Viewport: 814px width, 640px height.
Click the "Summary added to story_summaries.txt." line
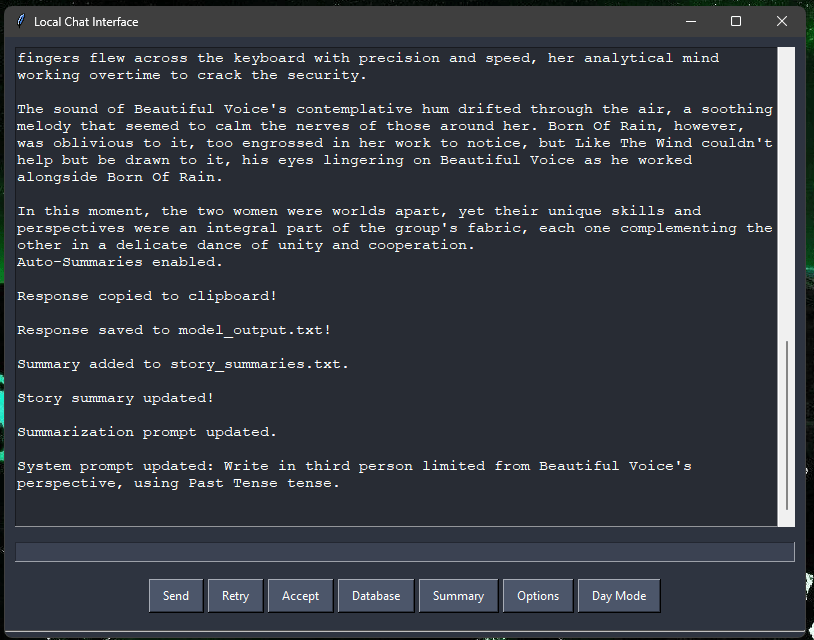tap(183, 364)
